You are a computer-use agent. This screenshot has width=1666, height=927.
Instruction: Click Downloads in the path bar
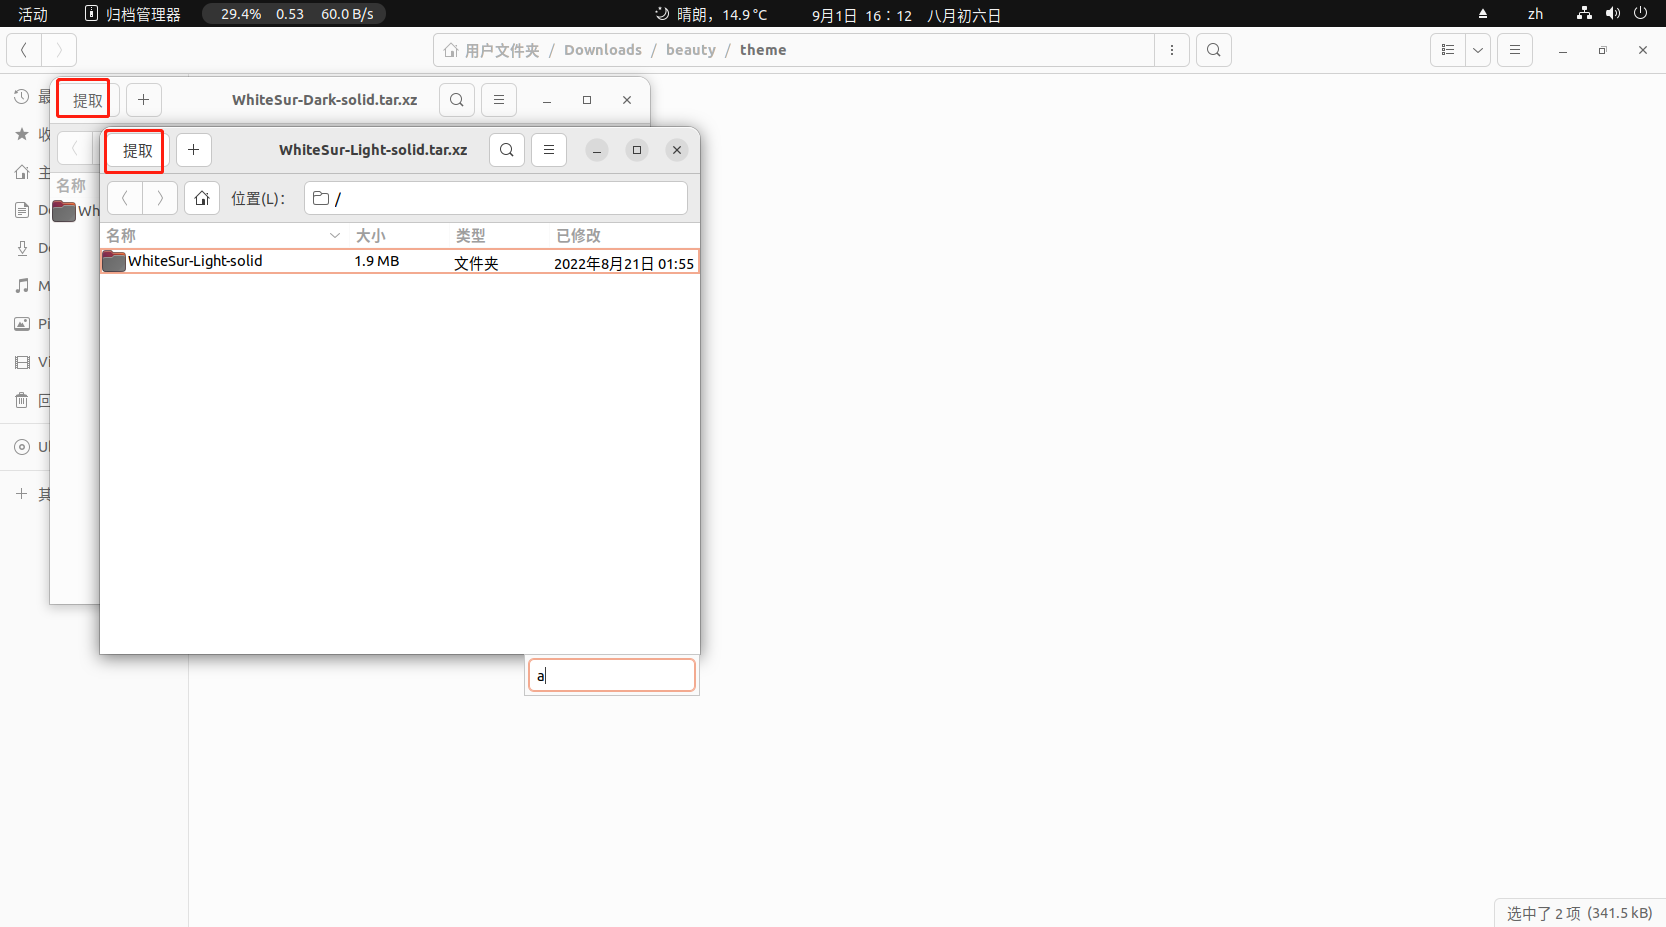[603, 50]
